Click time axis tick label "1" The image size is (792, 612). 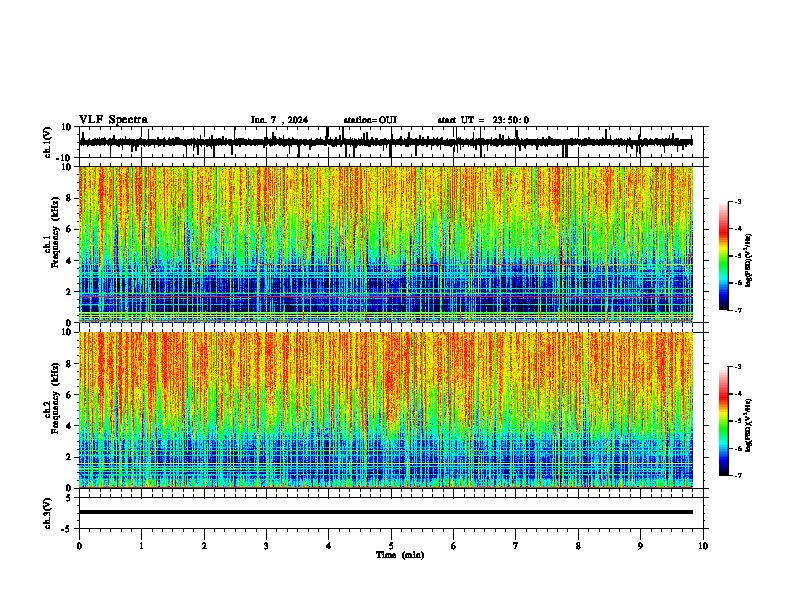(141, 546)
